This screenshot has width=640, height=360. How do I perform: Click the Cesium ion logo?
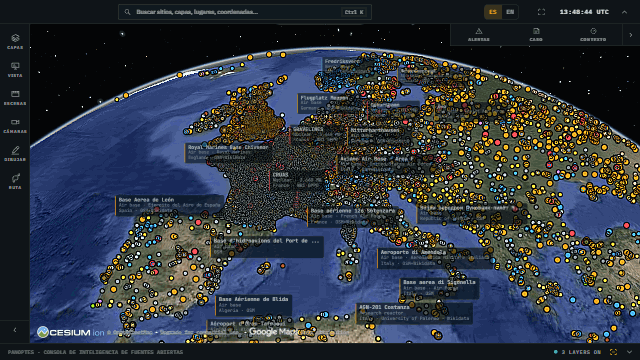[x=70, y=332]
